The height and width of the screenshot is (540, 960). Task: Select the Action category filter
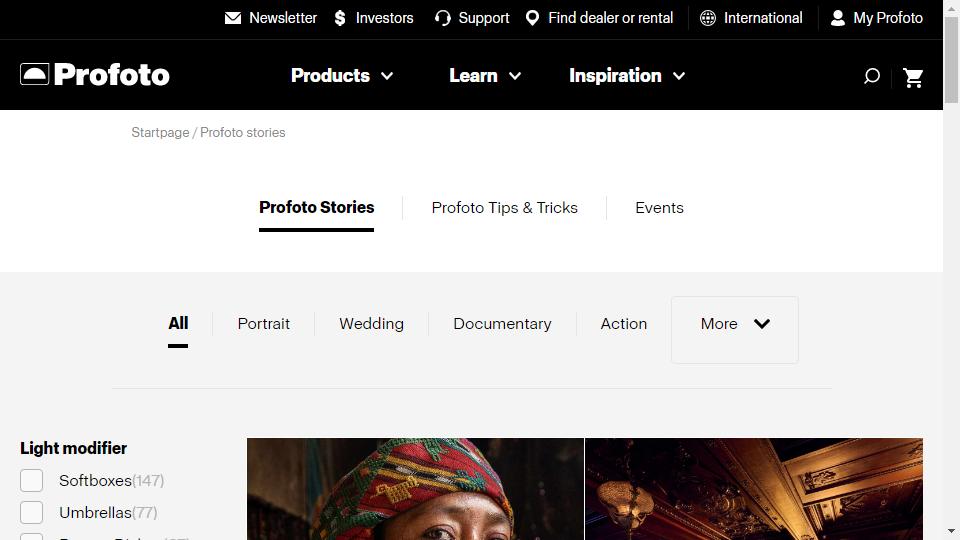tap(623, 323)
